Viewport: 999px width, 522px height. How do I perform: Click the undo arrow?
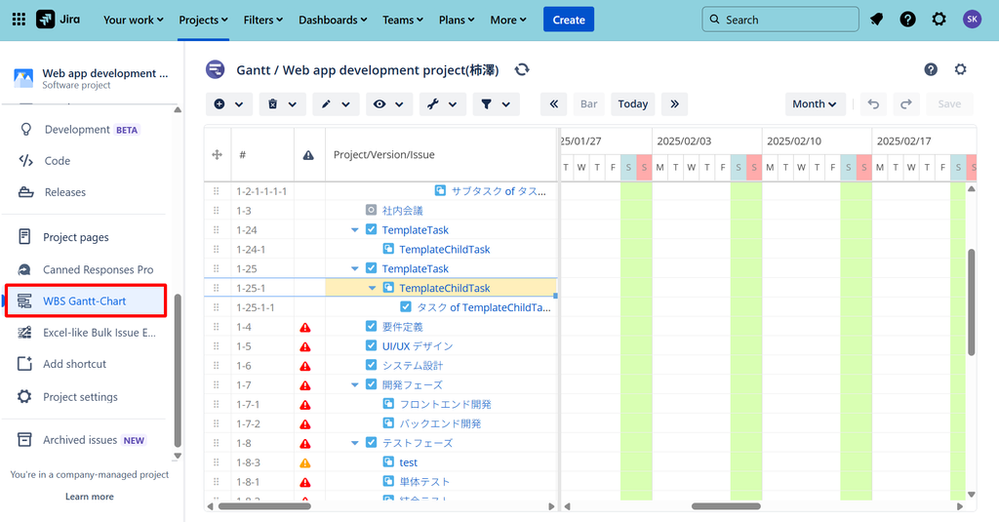pos(873,104)
